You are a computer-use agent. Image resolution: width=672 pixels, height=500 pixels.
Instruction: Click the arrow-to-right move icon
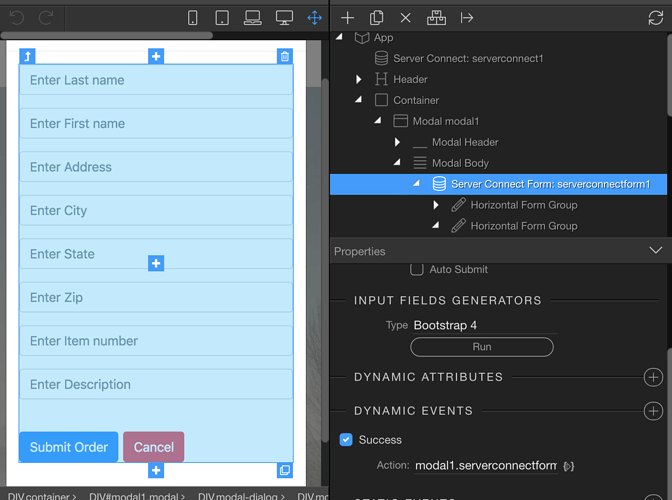467,18
